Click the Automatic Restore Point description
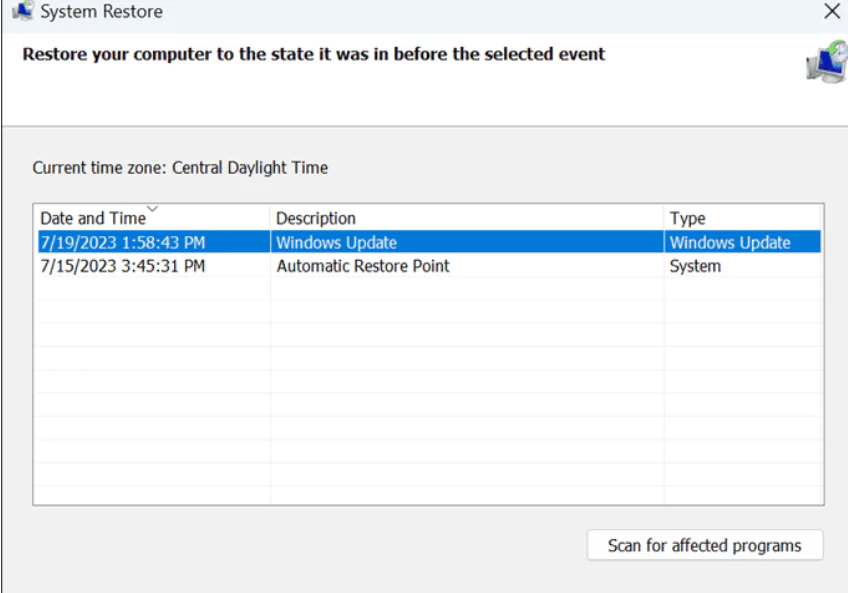Screen dimensions: 848x593 (x=362, y=266)
